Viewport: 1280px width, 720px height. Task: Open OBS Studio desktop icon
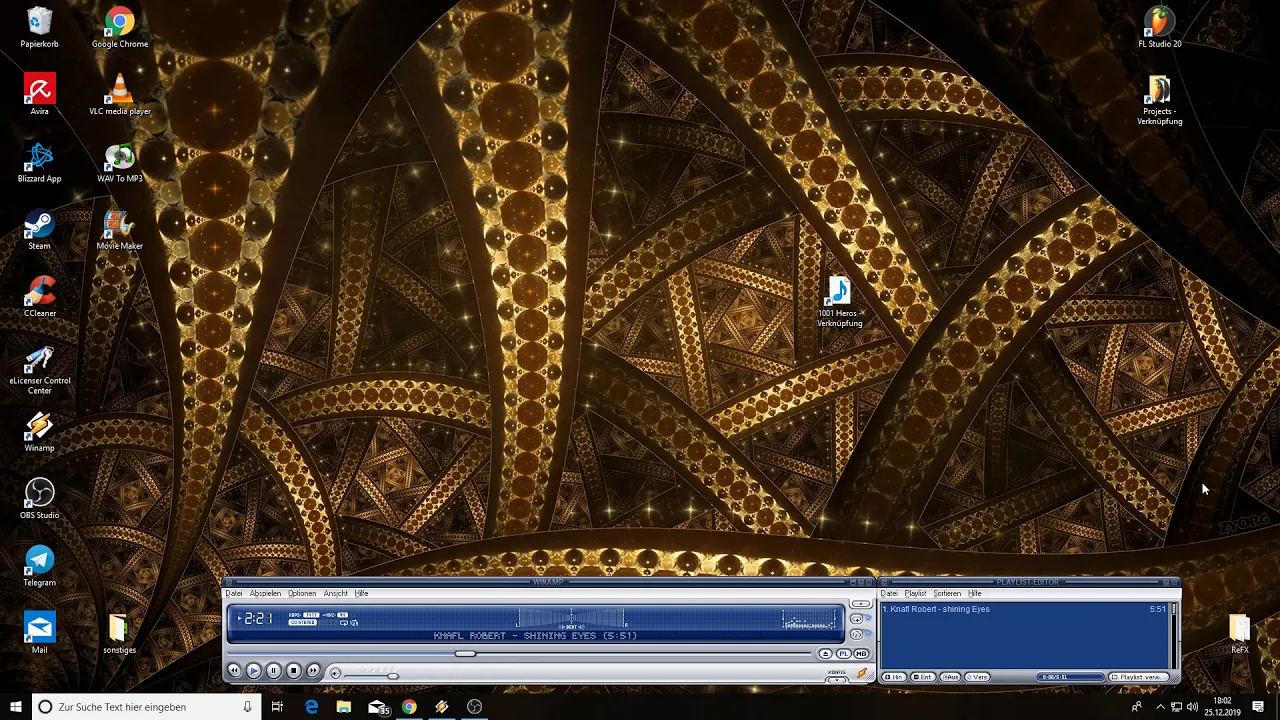pos(40,498)
